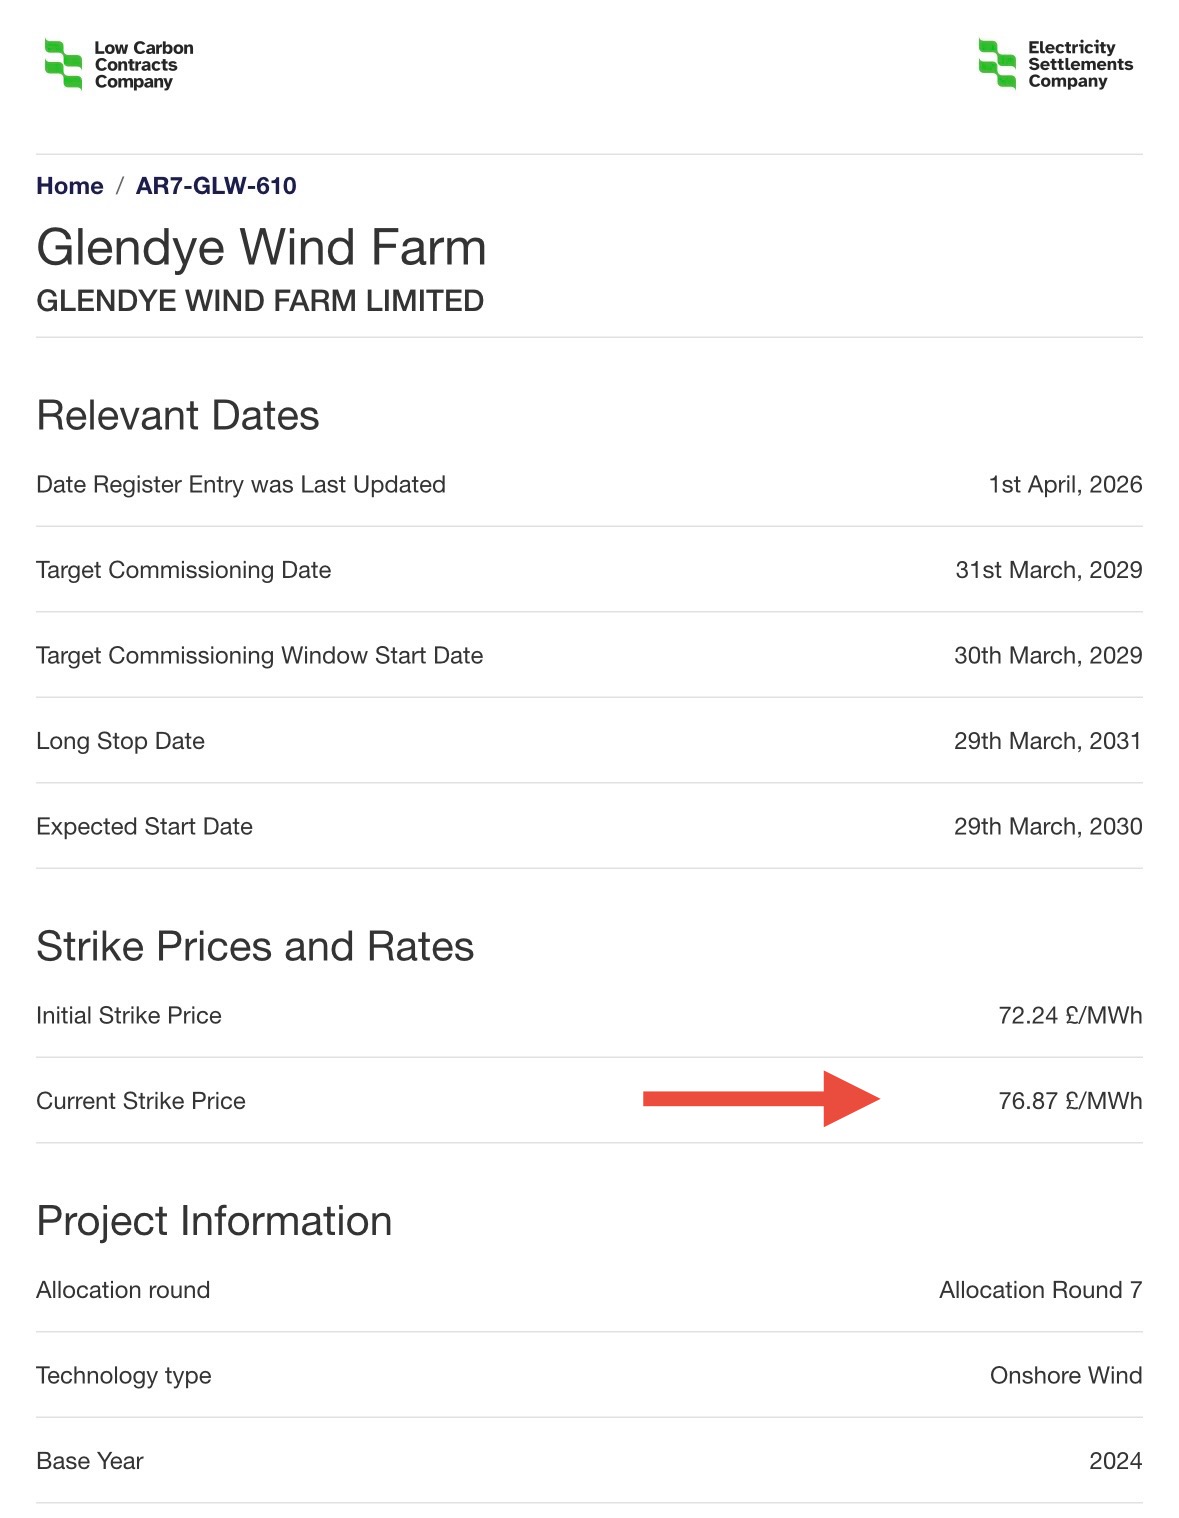
Task: Click the Relevant Dates section heading
Action: 178,416
